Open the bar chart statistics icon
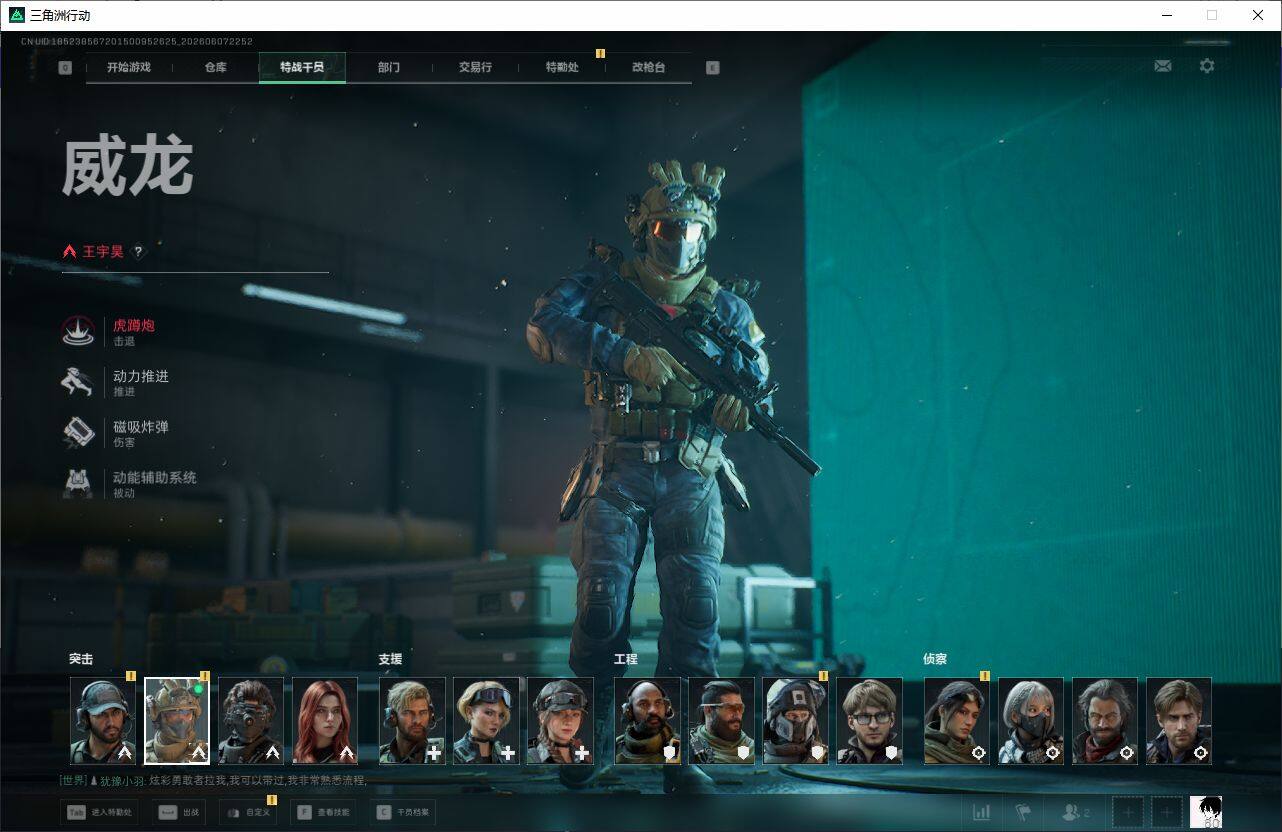Image resolution: width=1282 pixels, height=832 pixels. [x=982, y=813]
